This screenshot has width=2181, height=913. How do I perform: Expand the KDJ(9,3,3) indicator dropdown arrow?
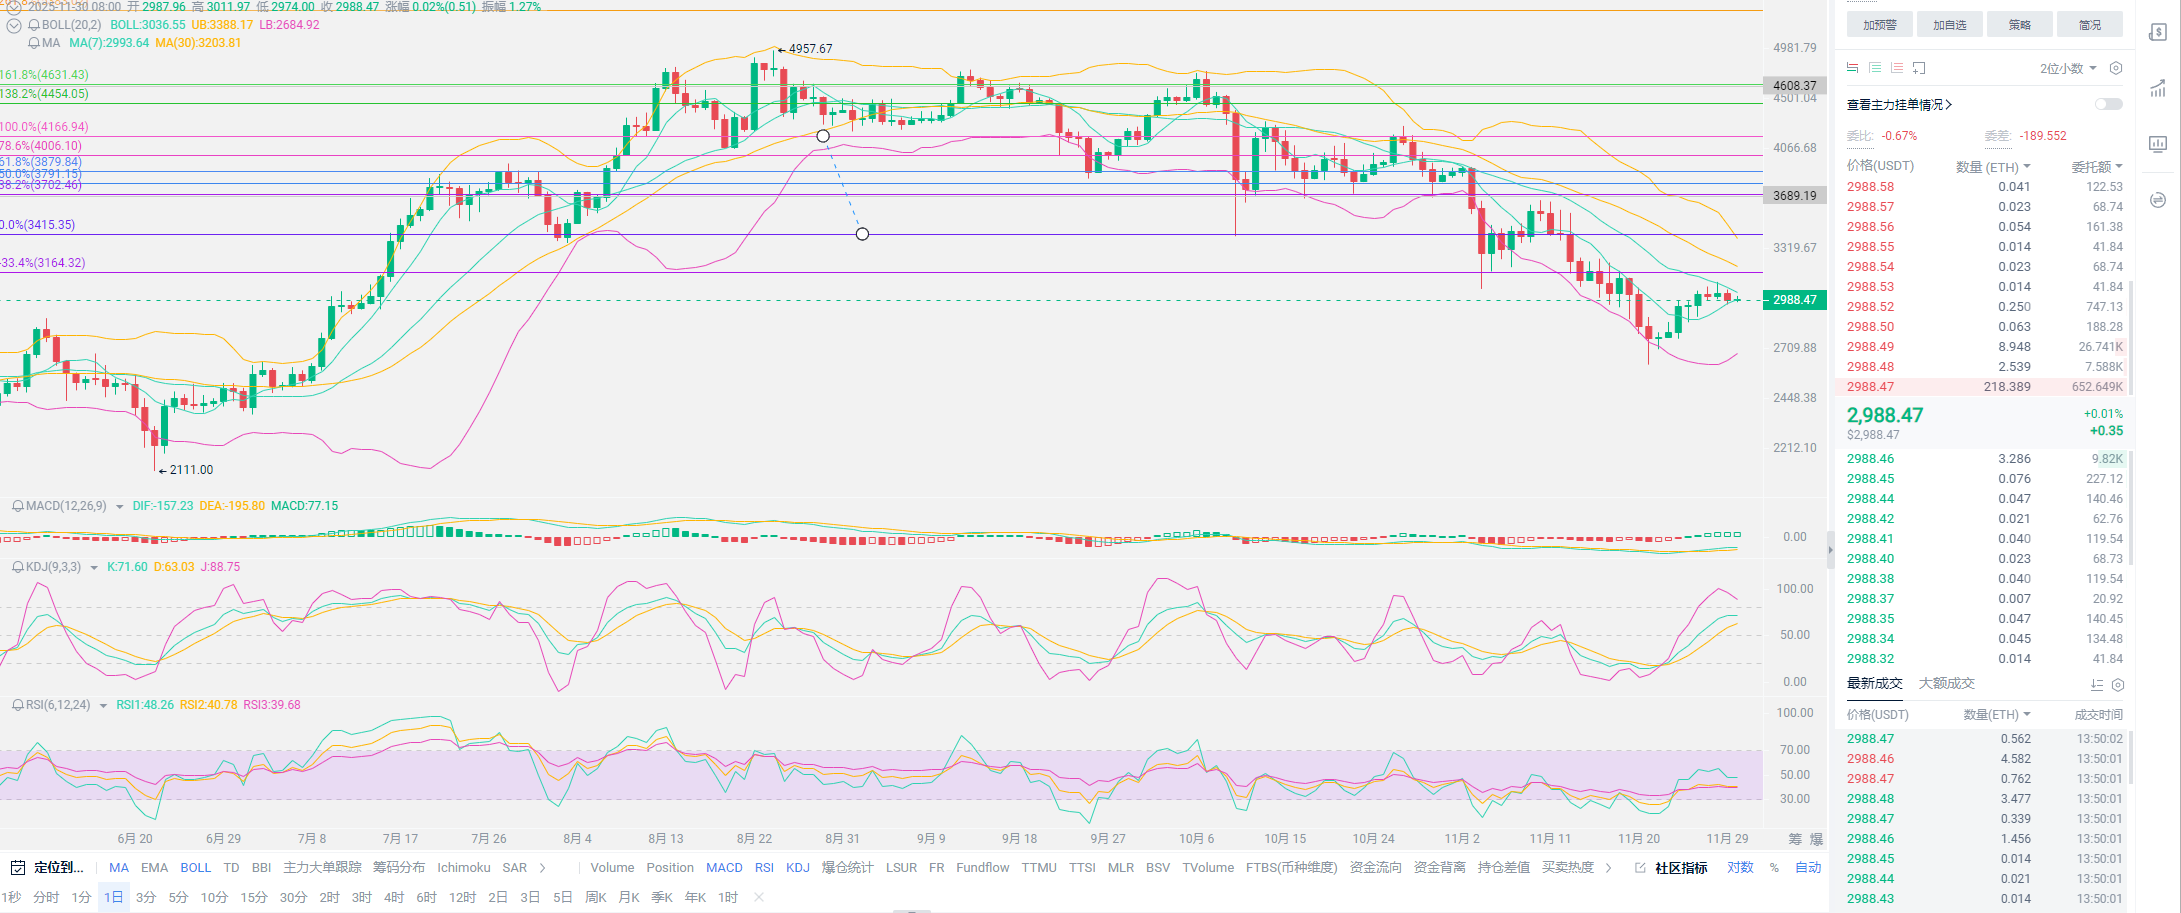pyautogui.click(x=94, y=568)
